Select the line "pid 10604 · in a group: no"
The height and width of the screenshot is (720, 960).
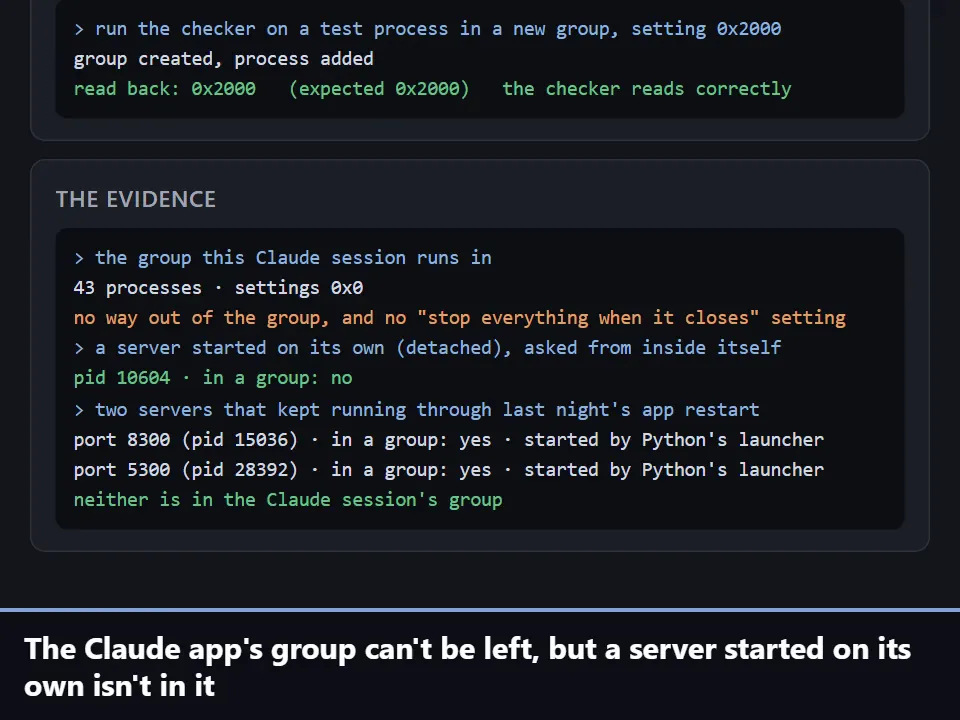pyautogui.click(x=213, y=378)
